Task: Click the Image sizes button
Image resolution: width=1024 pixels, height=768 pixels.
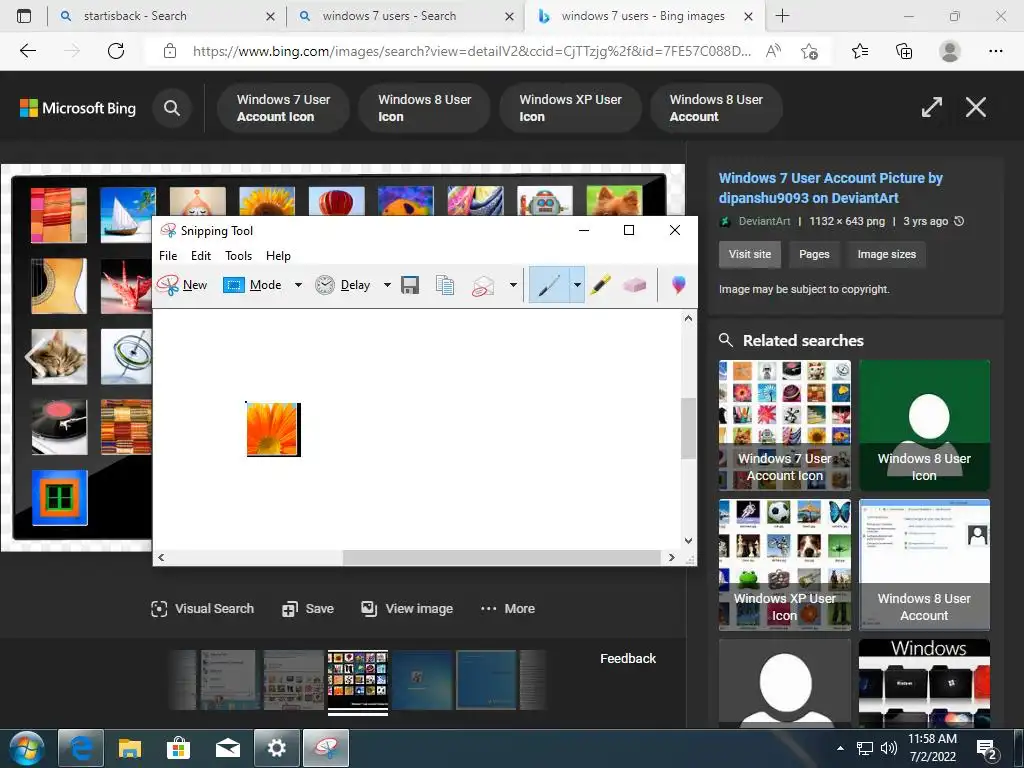Action: [886, 255]
